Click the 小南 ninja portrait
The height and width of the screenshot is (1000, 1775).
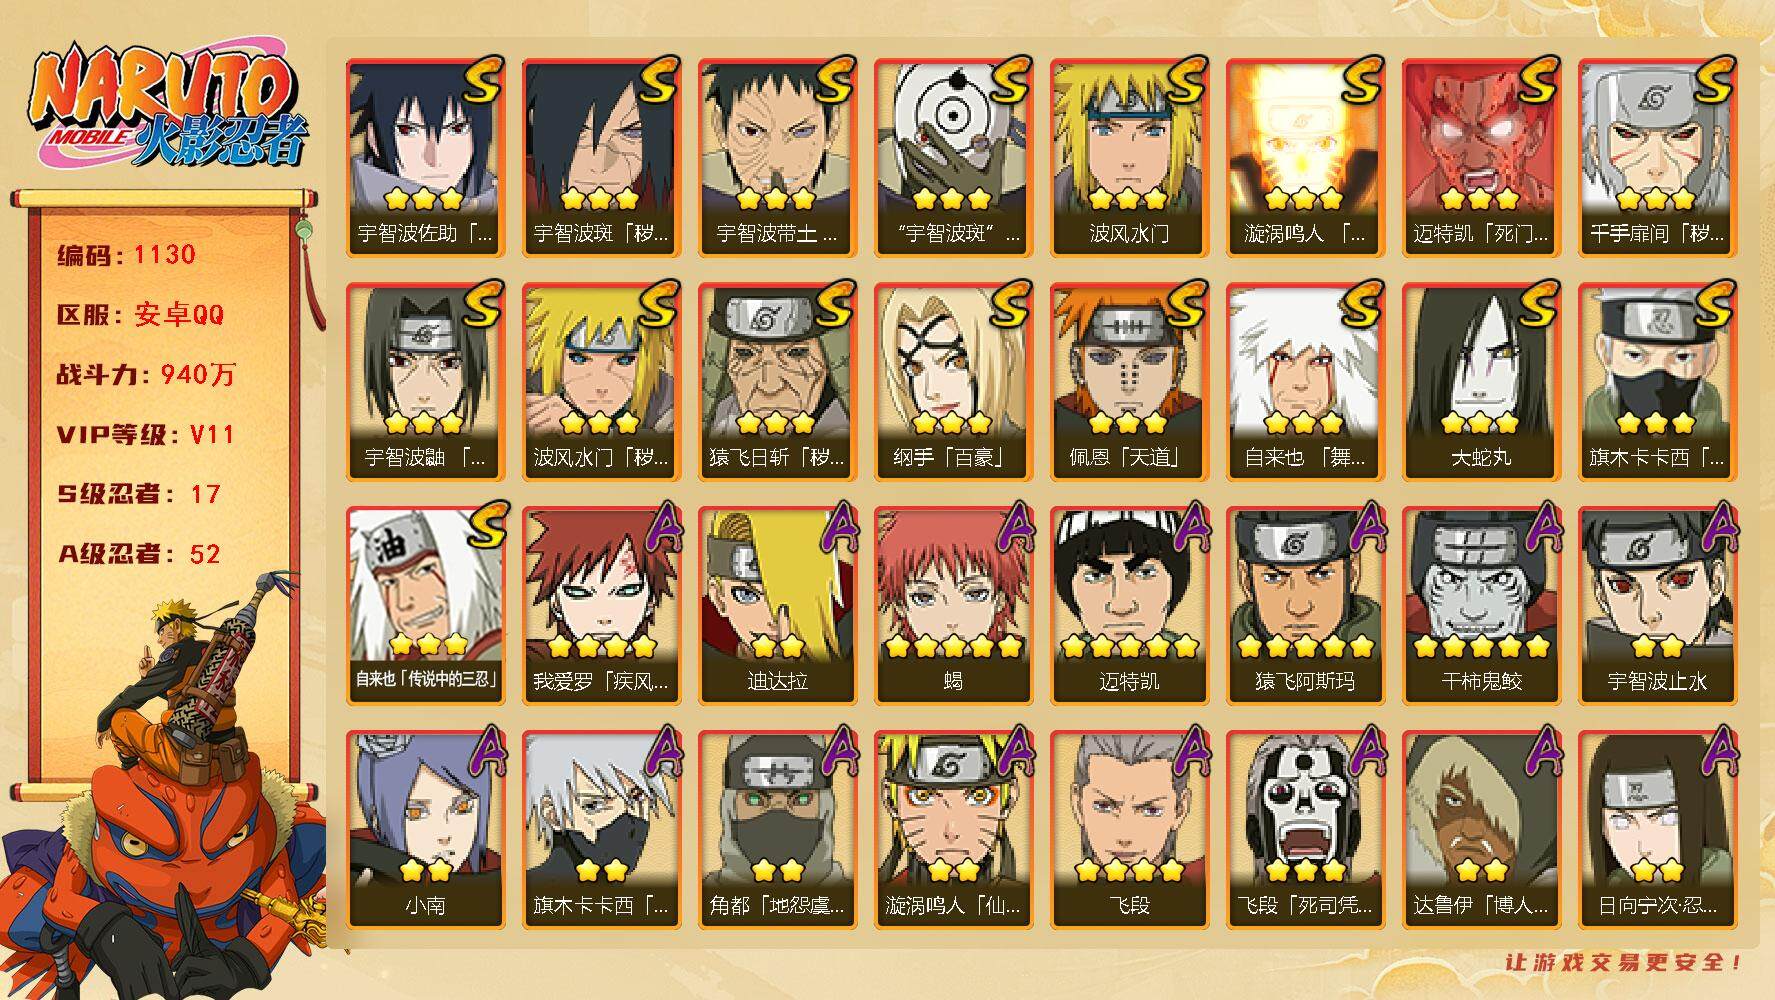(425, 829)
